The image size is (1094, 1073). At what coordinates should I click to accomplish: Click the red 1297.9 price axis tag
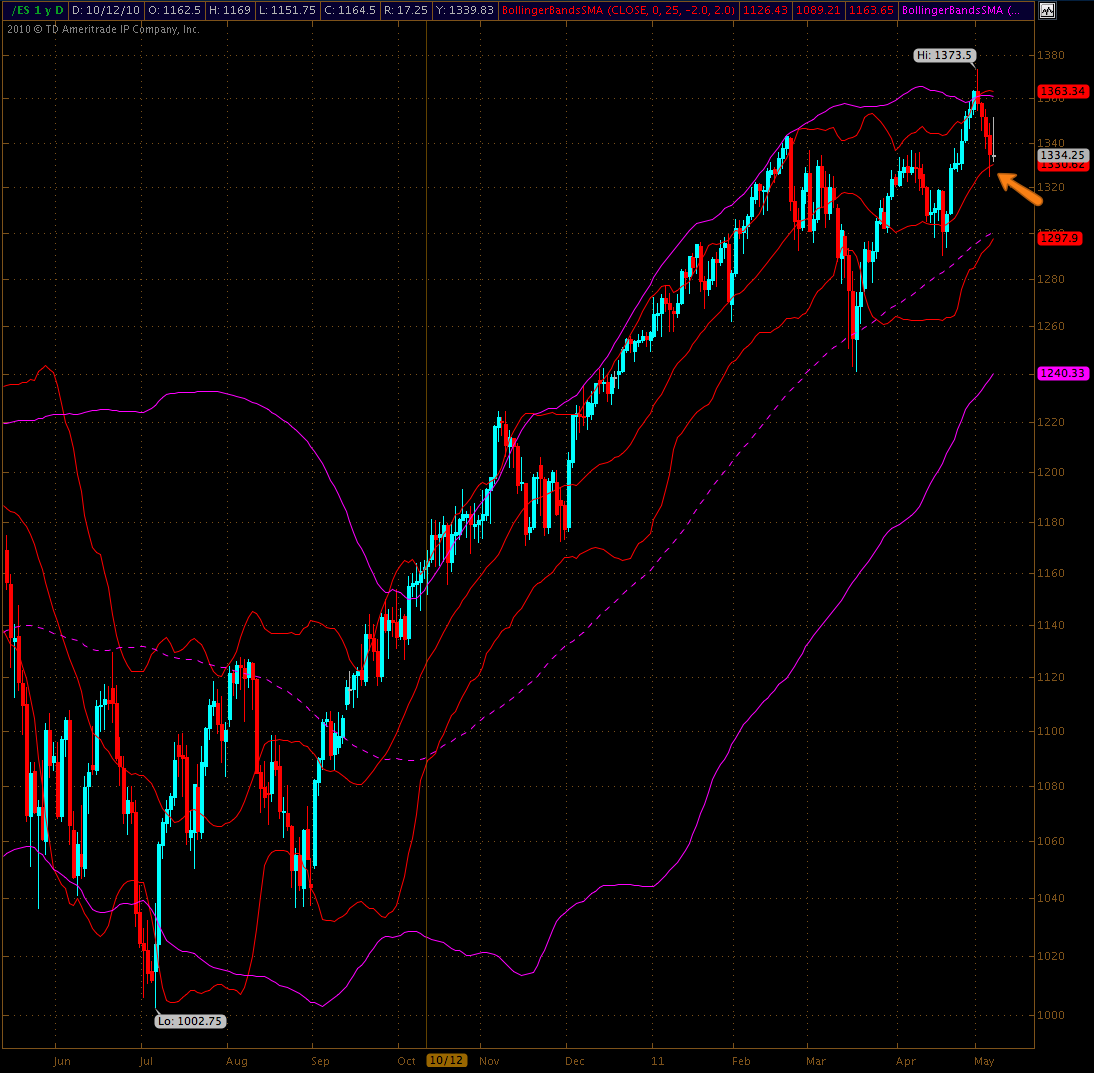(1060, 238)
